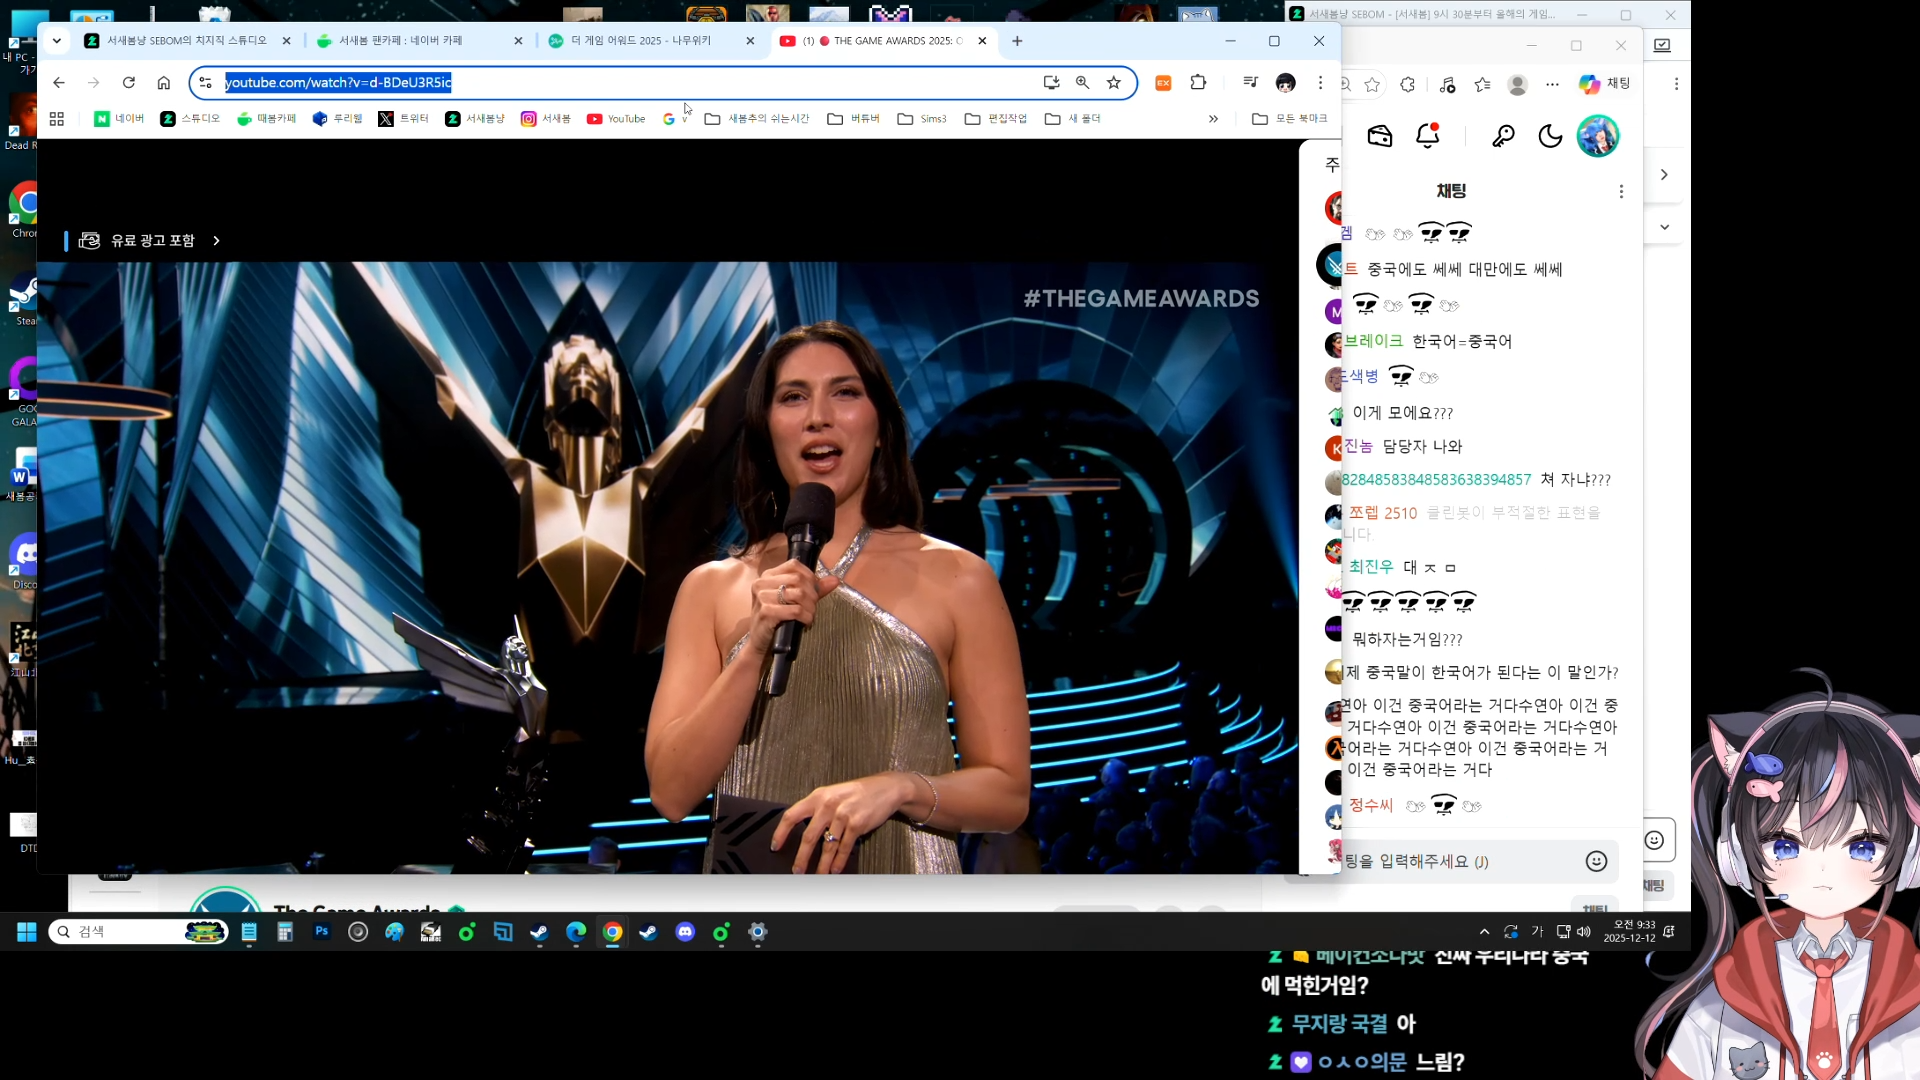Open Chrome extensions puzzle icon

coord(1198,83)
